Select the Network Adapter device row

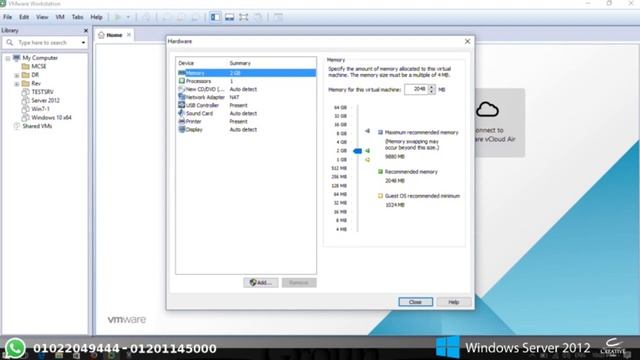(x=247, y=97)
